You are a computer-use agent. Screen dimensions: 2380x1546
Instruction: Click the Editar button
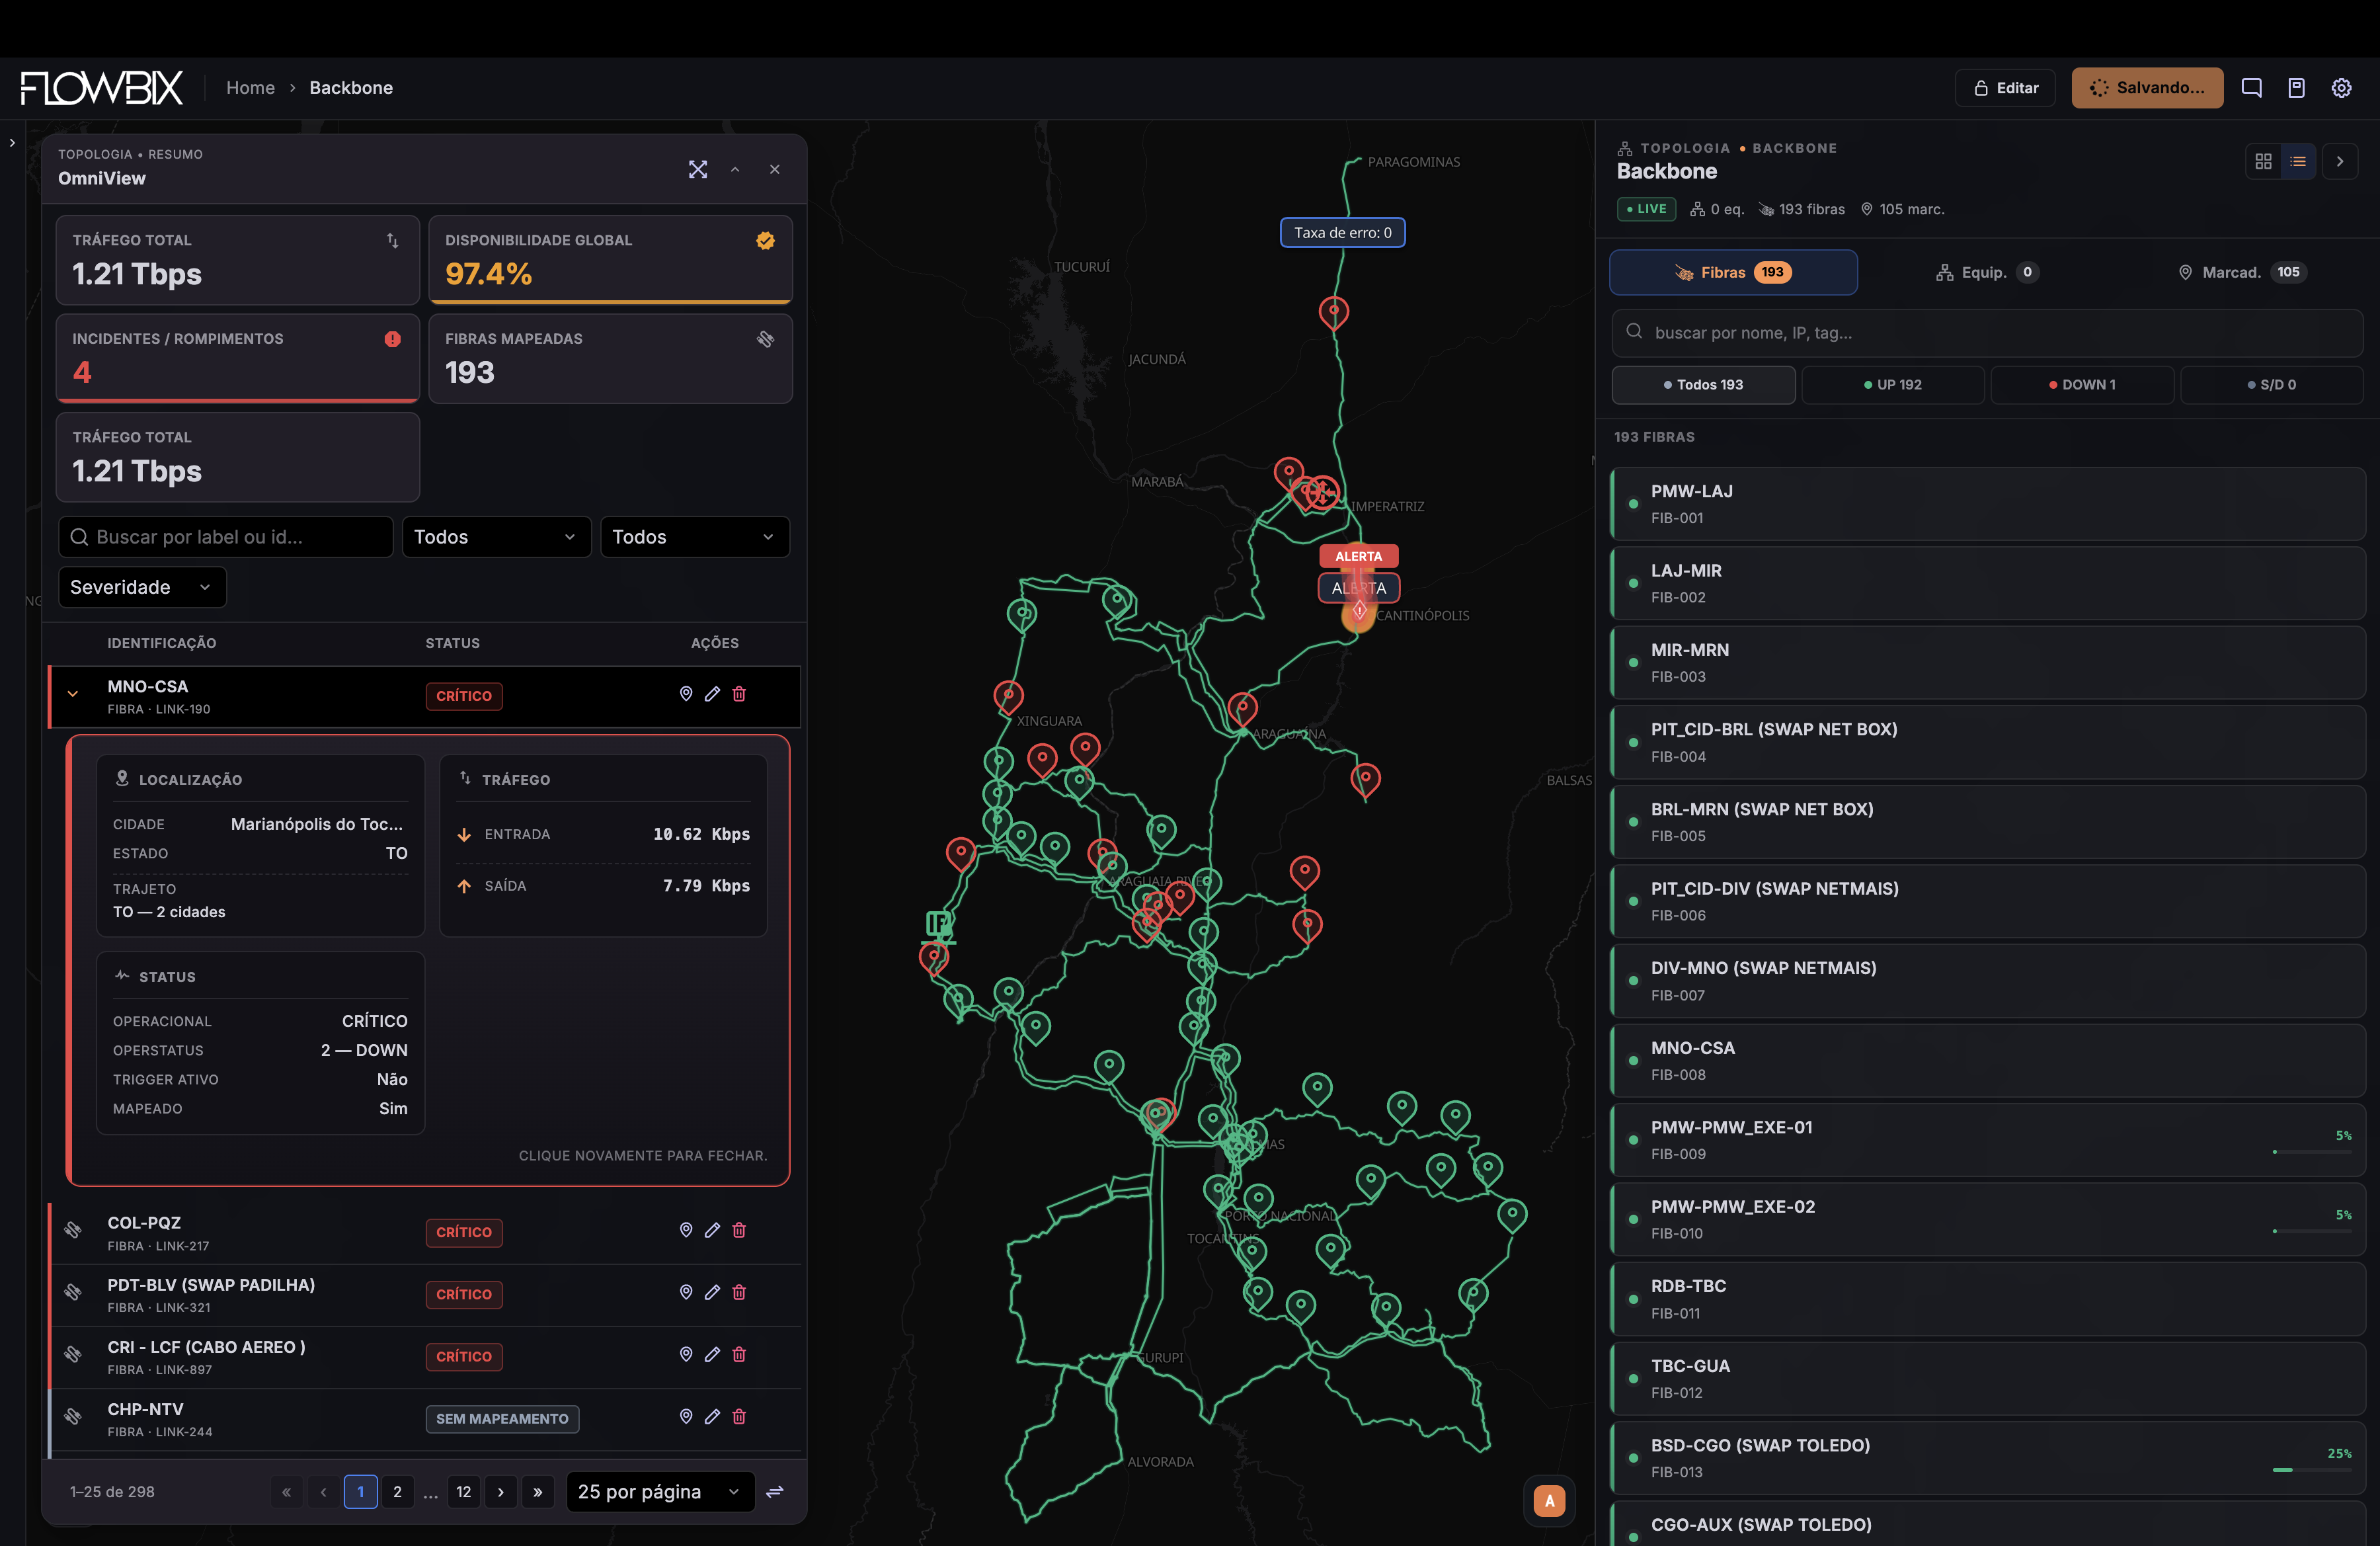2005,88
